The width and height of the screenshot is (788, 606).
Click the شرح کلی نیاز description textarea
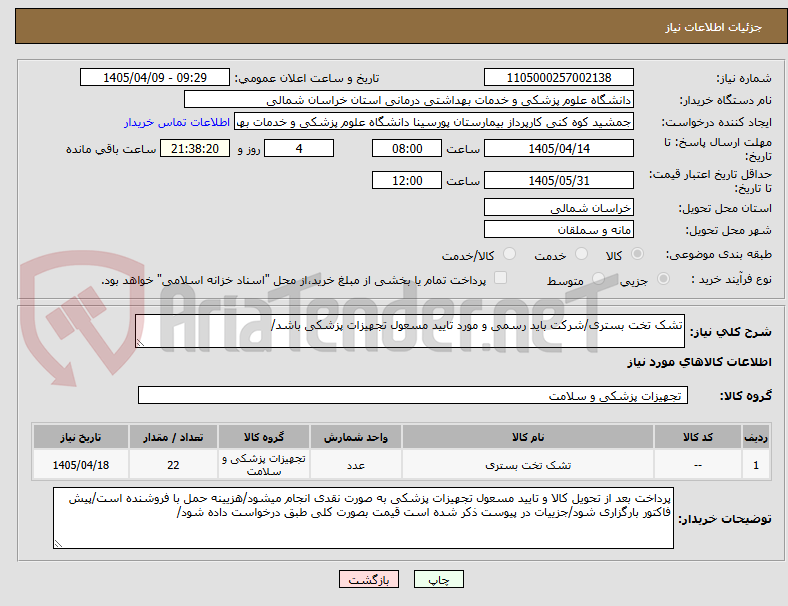click(x=410, y=331)
